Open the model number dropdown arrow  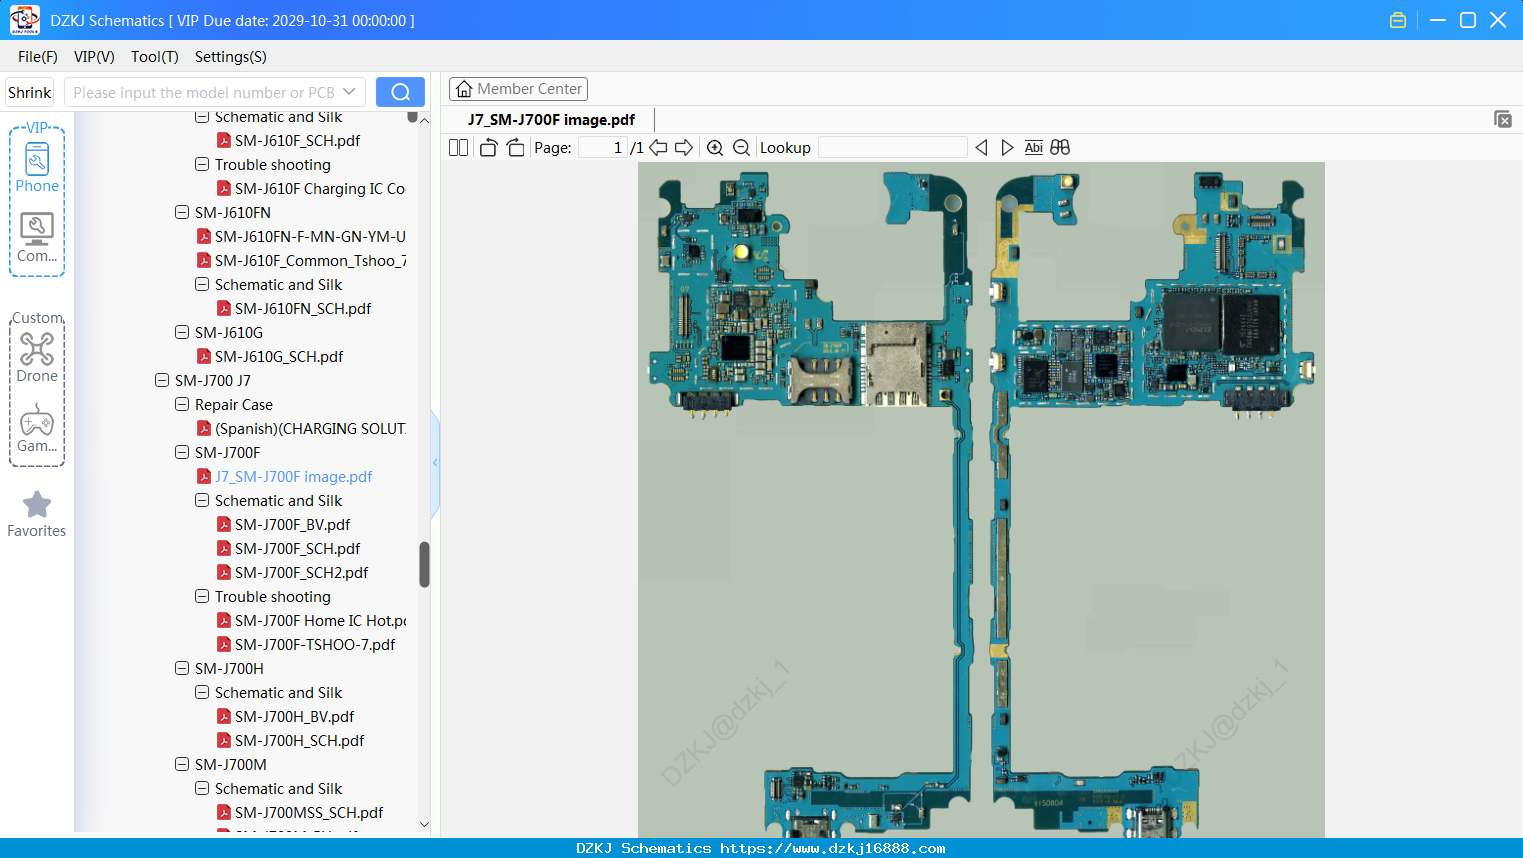(349, 92)
